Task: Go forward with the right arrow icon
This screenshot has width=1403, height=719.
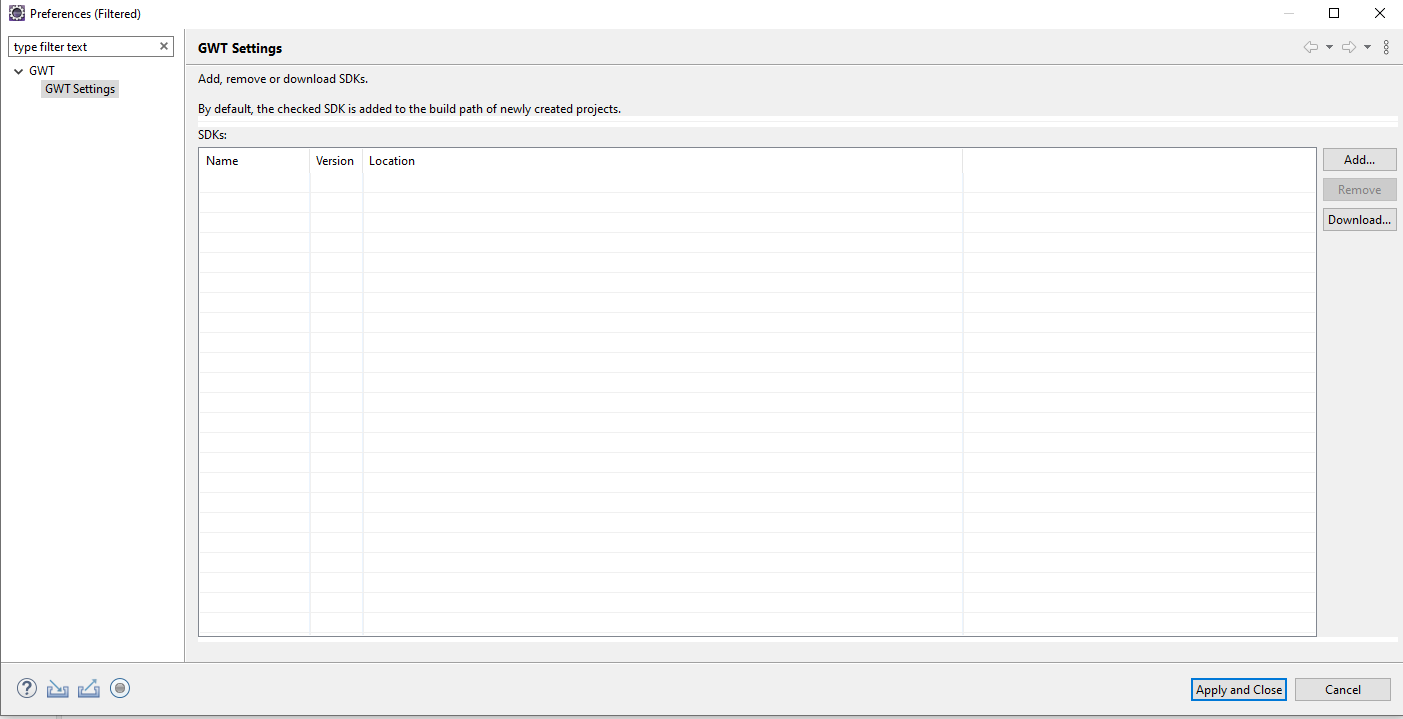Action: pos(1348,47)
